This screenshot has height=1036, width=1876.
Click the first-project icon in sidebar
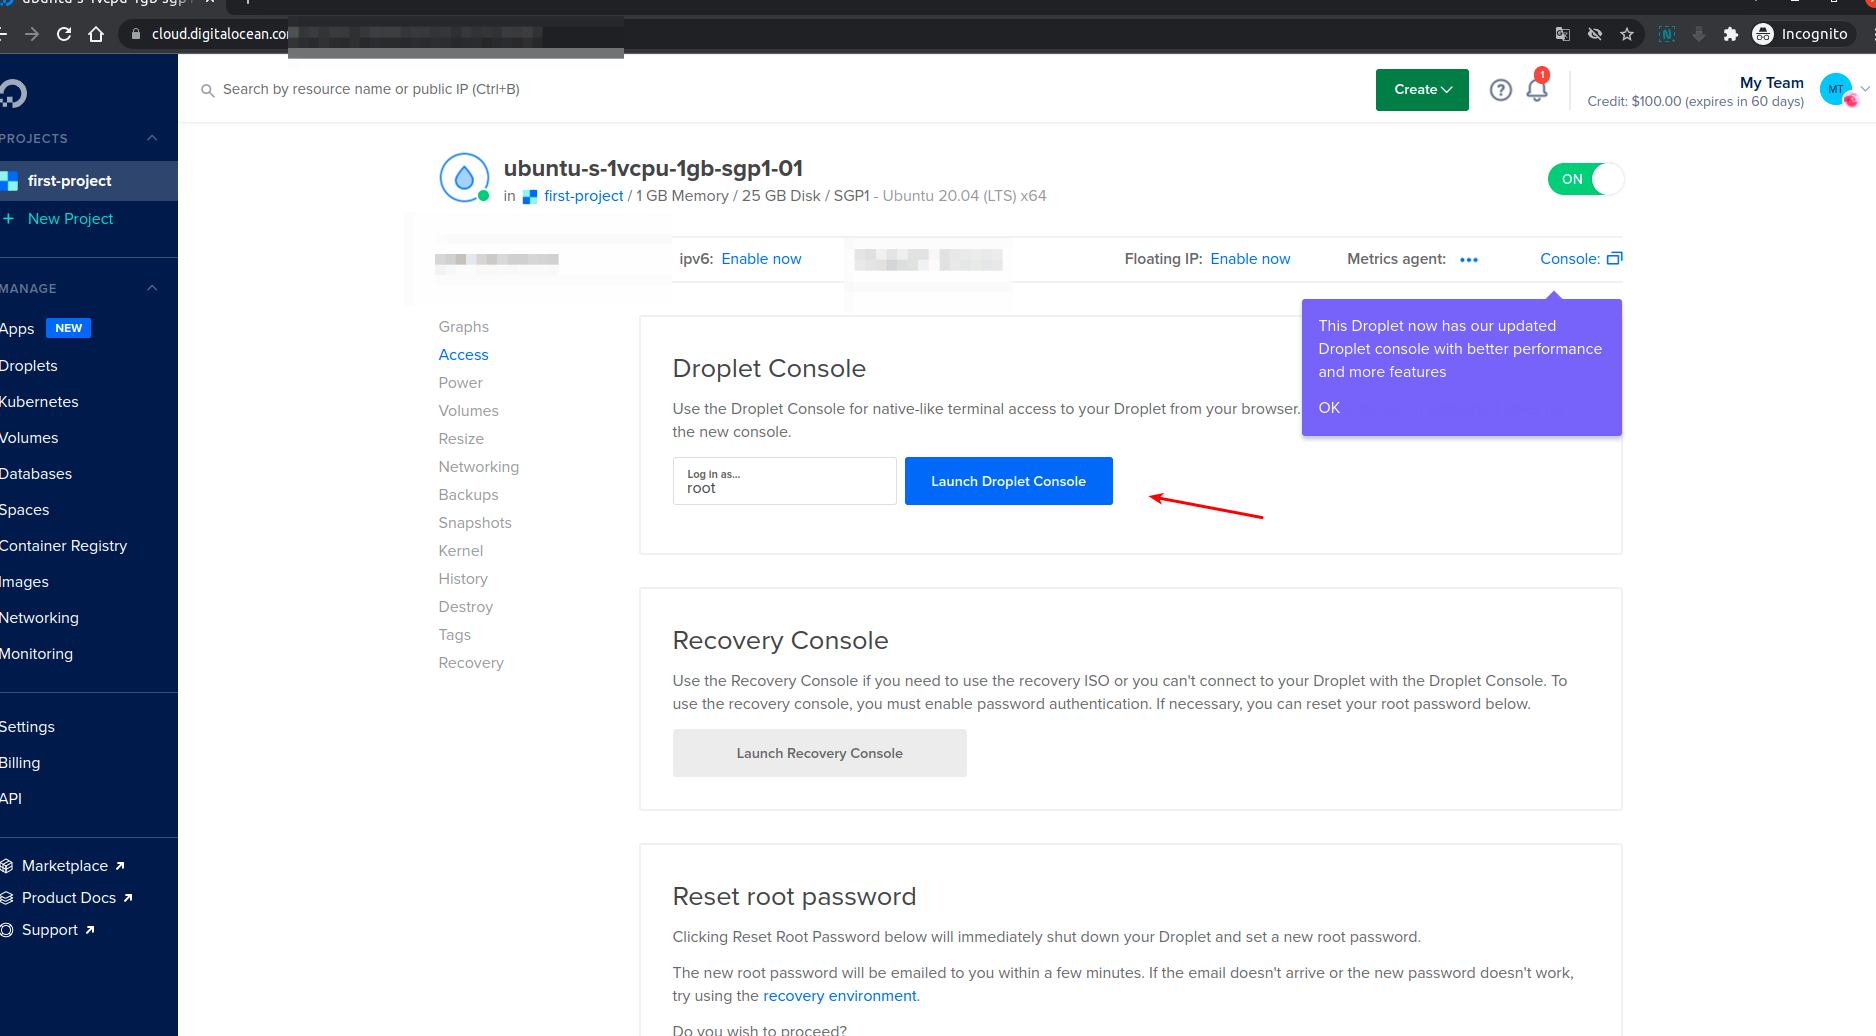click(9, 181)
